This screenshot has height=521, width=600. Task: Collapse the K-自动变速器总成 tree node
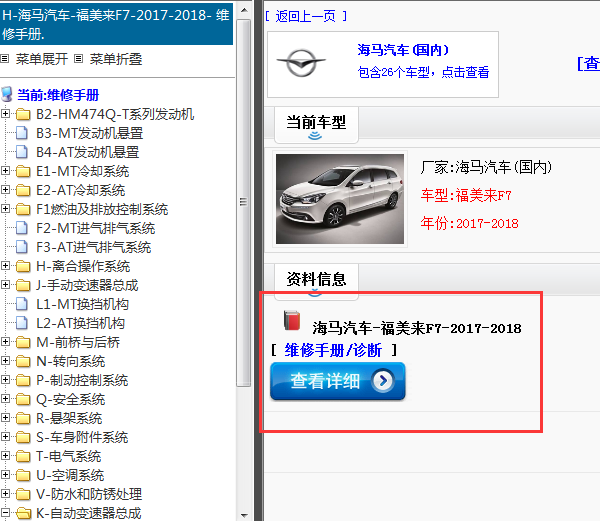tap(5, 513)
